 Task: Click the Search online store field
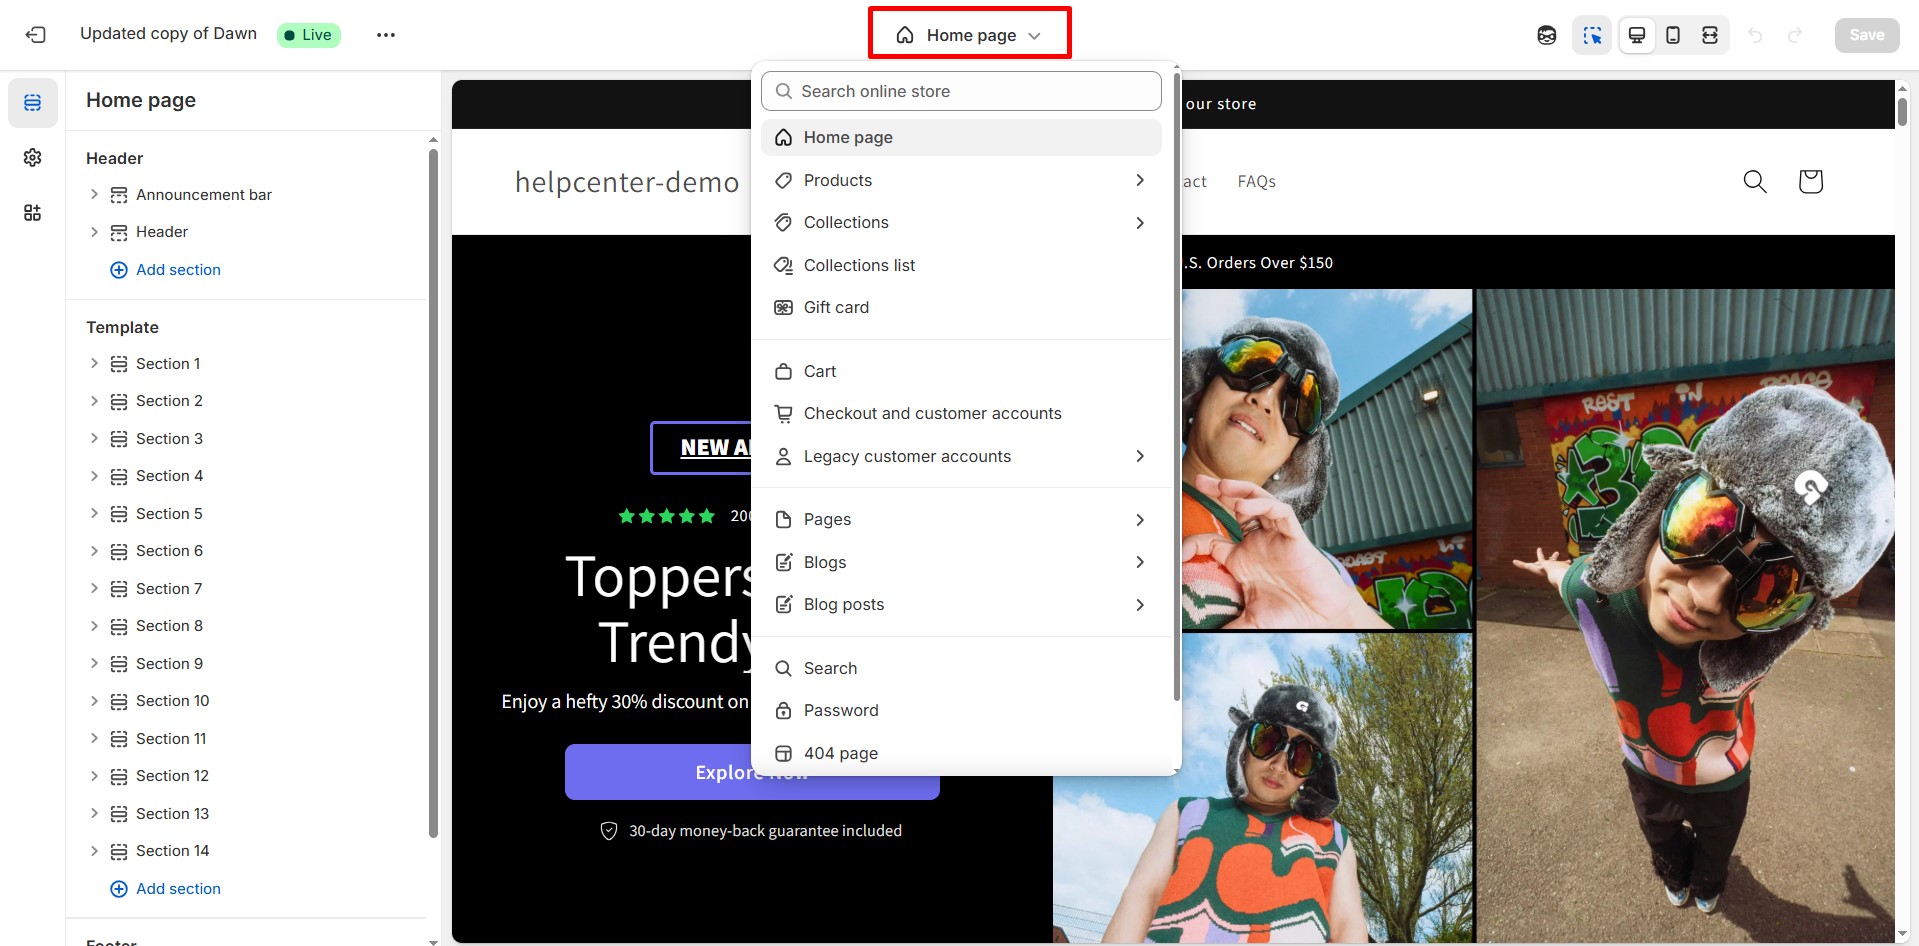960,91
